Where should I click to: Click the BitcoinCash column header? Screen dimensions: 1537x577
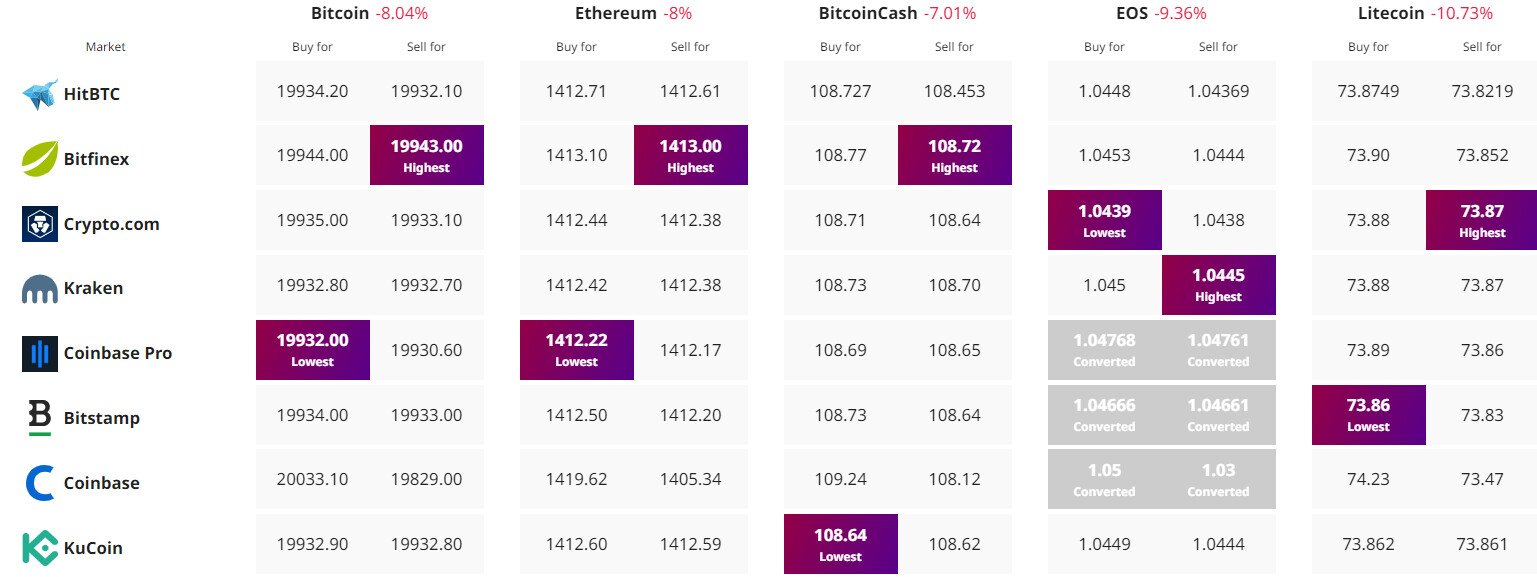pyautogui.click(x=865, y=14)
